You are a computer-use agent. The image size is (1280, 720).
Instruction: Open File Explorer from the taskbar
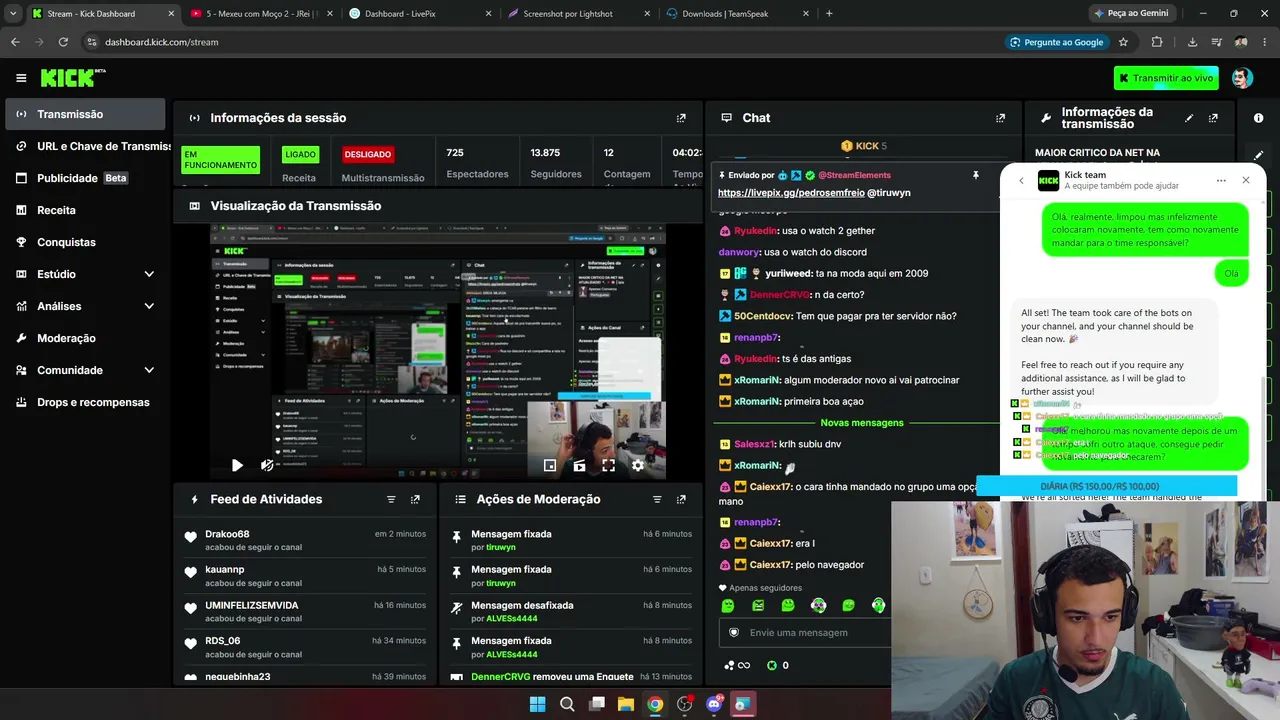pyautogui.click(x=625, y=704)
